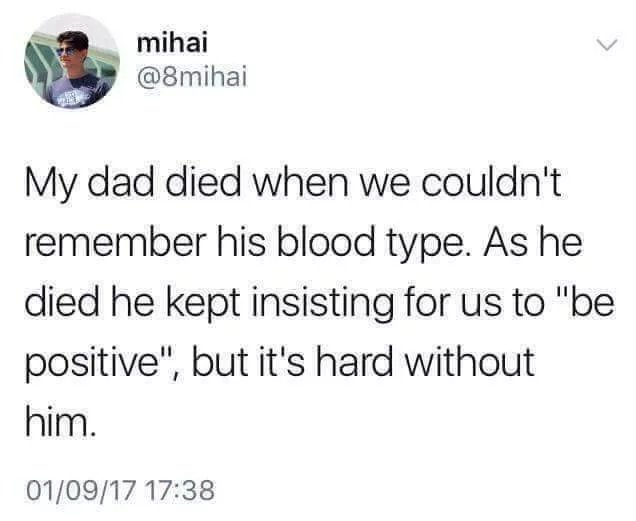Image resolution: width=636 pixels, height=521 pixels.
Task: Click the tweet timestamp 01/09/17 17:38
Action: [121, 490]
